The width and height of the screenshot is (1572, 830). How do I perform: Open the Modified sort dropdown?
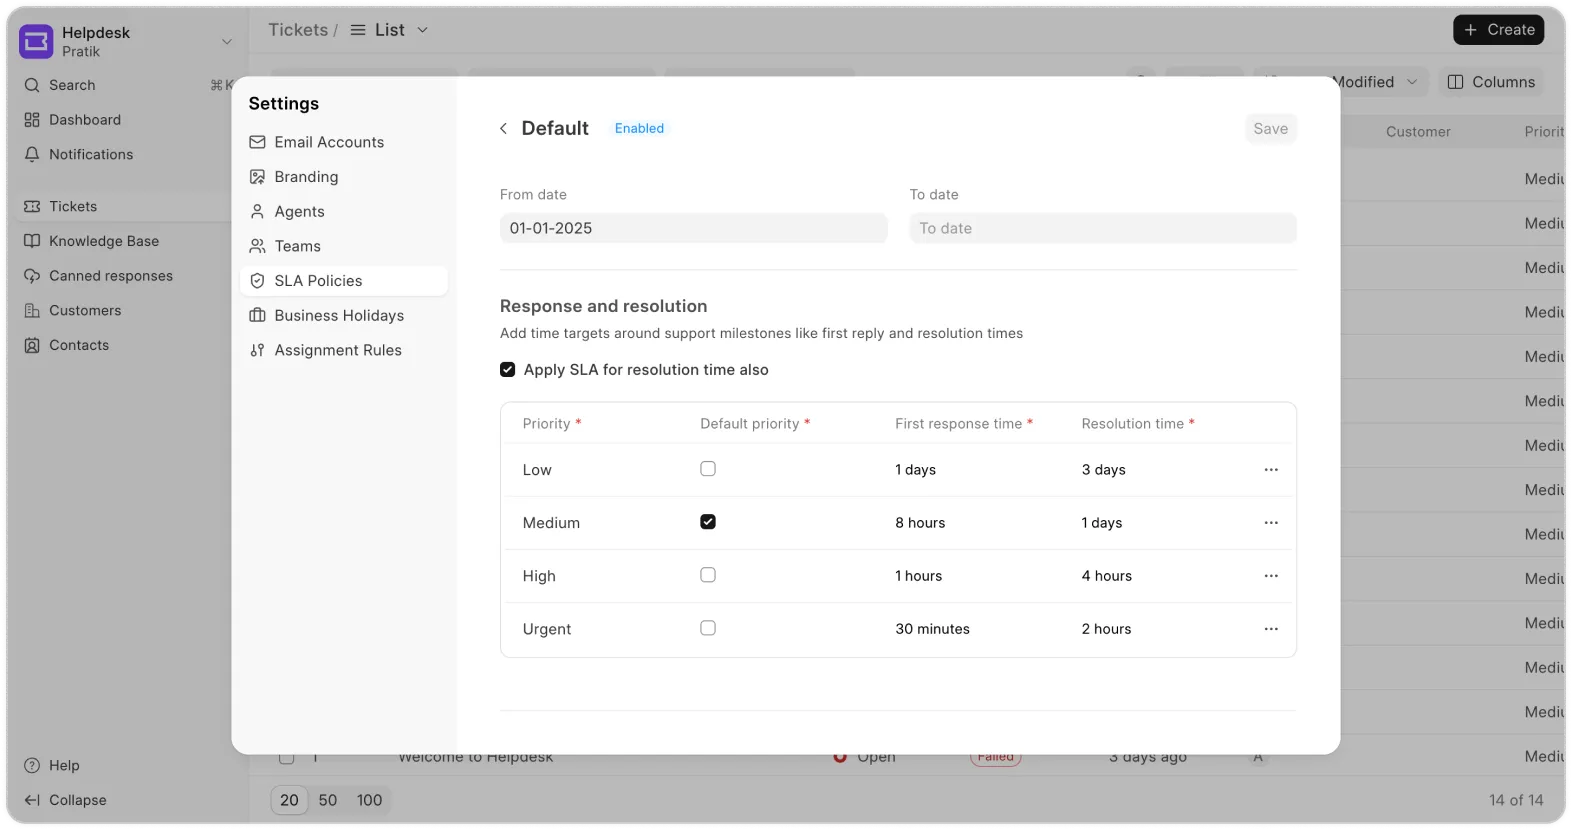click(1411, 82)
